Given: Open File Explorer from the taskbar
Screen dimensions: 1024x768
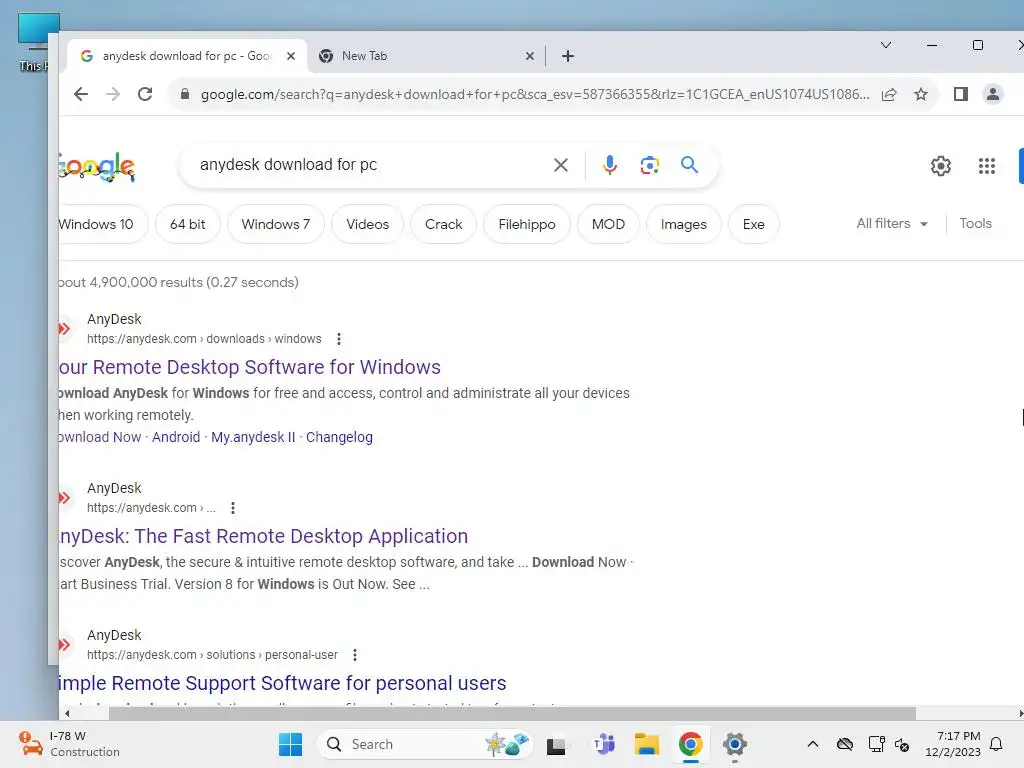Looking at the screenshot, I should [647, 744].
